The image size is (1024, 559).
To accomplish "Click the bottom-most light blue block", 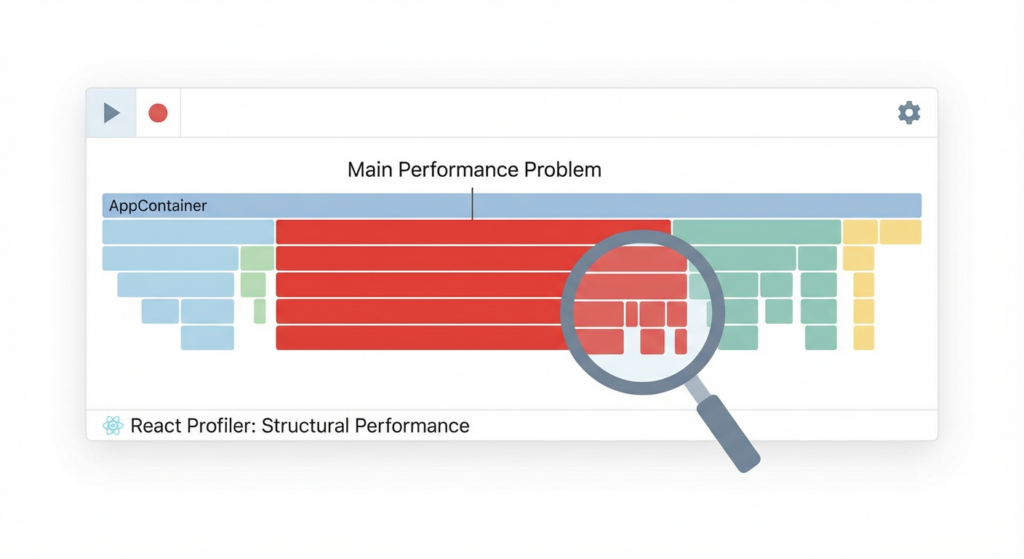I will tap(207, 338).
